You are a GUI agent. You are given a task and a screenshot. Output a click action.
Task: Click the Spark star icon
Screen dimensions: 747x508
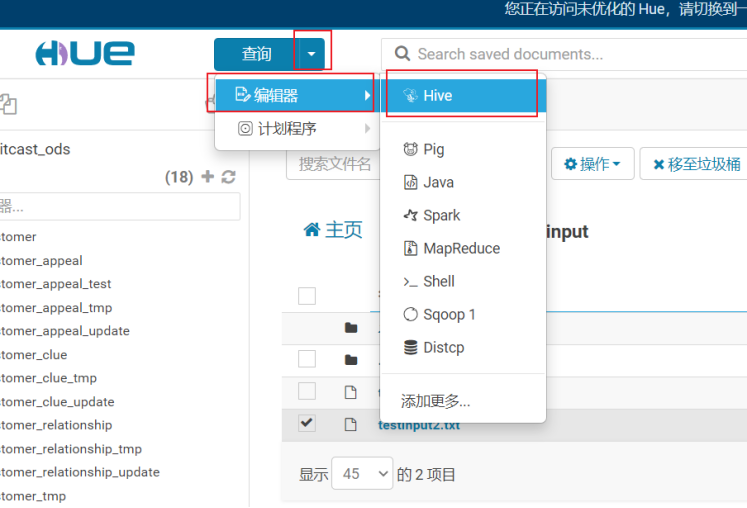[x=410, y=215]
